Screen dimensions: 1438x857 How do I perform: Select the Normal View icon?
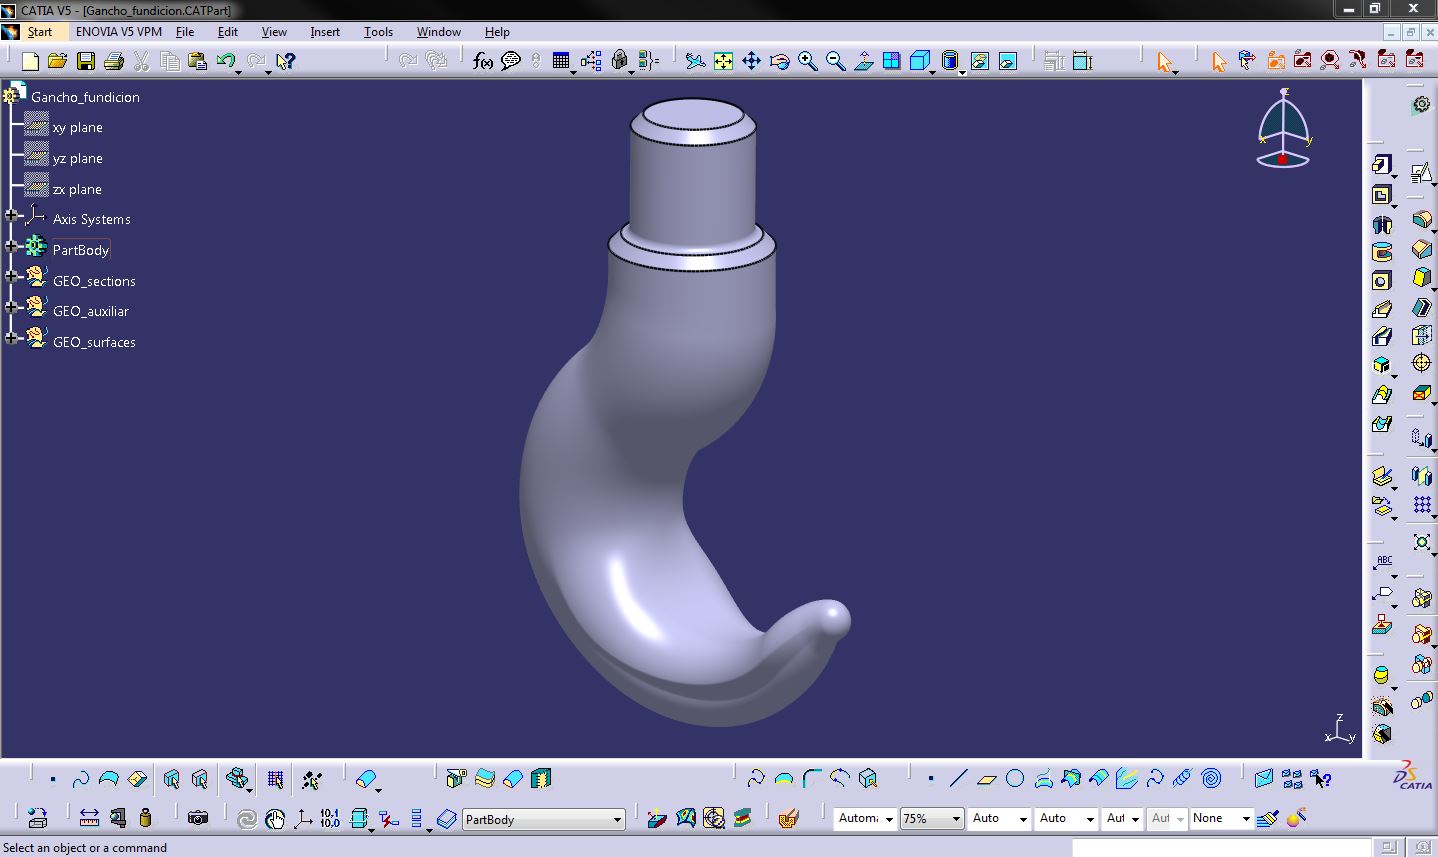point(863,61)
